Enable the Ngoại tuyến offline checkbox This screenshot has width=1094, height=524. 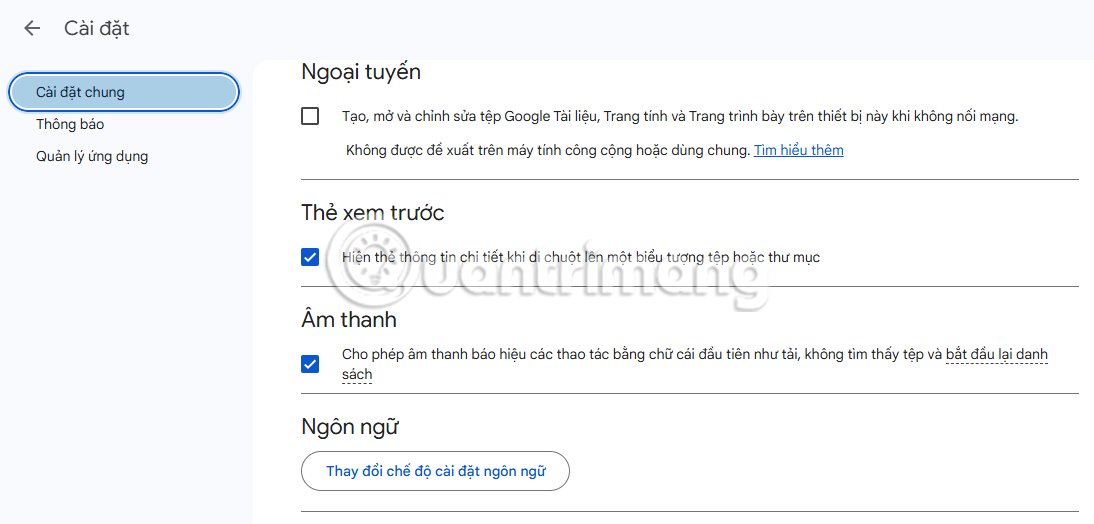[x=310, y=116]
